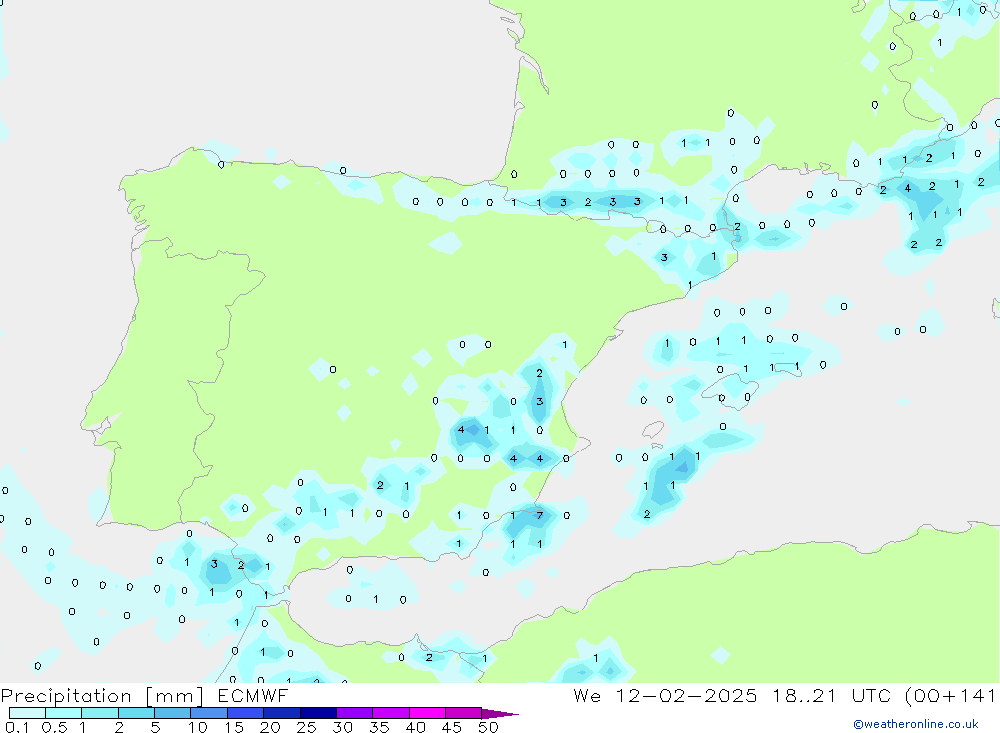
Task: Click the 45–50 mm legend color swatch
Action: pyautogui.click(x=464, y=713)
